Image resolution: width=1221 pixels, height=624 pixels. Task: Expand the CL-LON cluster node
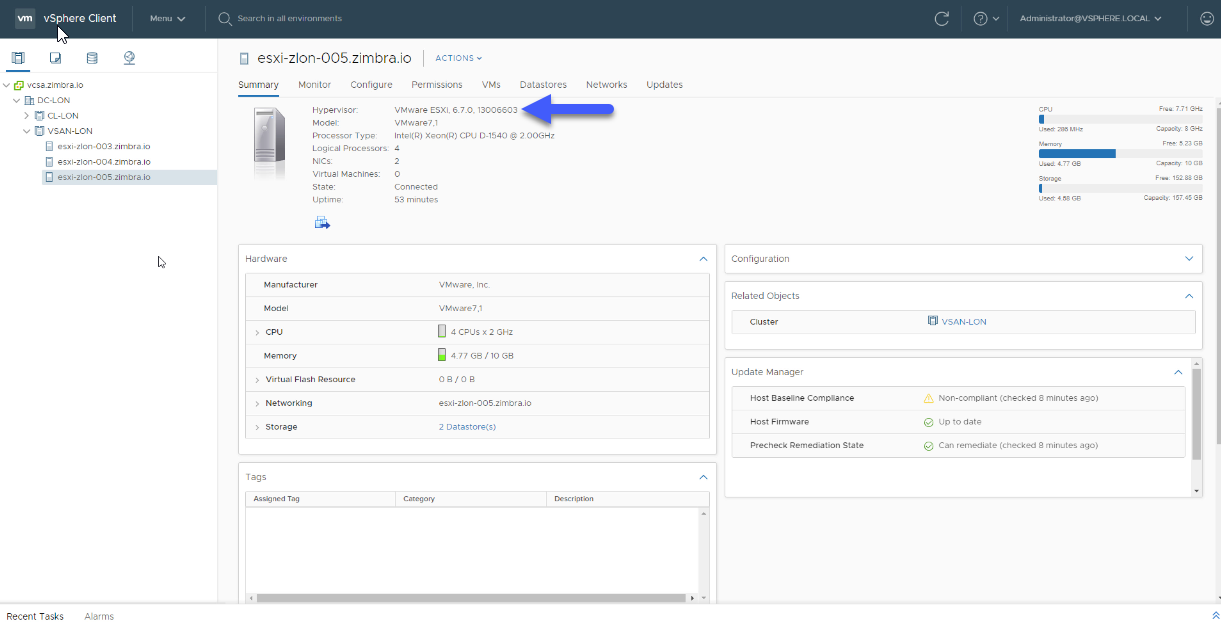pyautogui.click(x=27, y=116)
